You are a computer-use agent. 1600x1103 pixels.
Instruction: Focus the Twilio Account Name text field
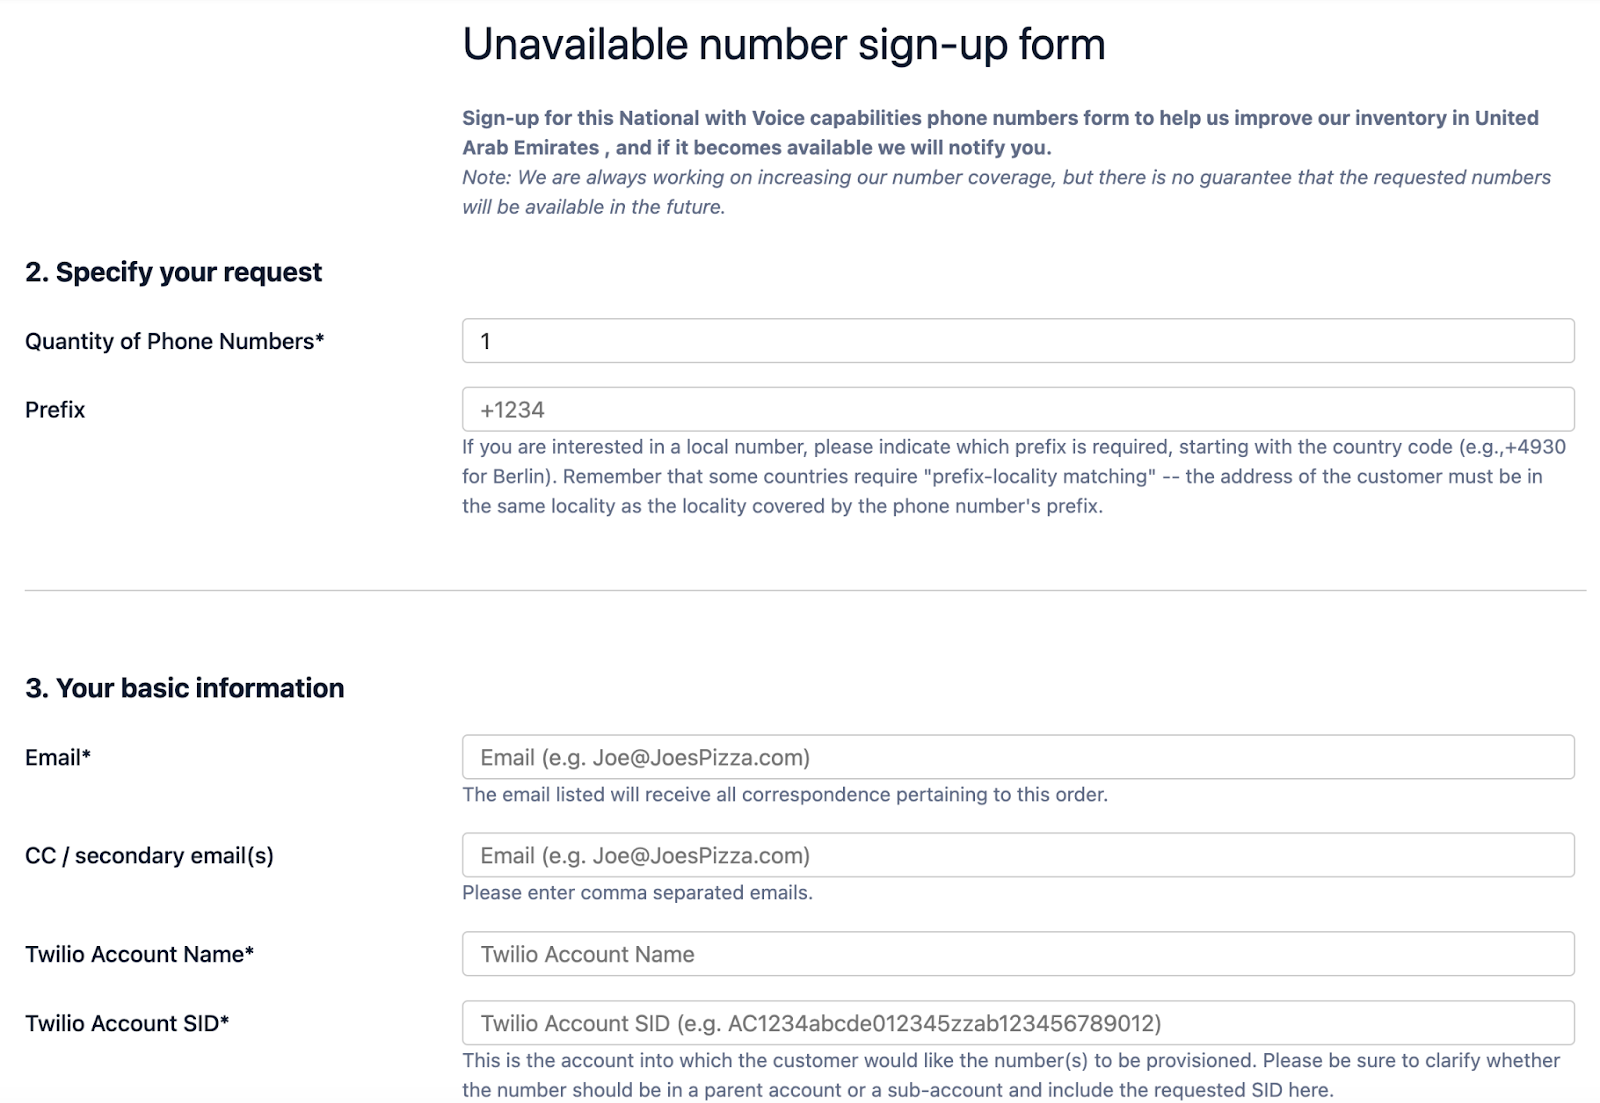point(1018,954)
